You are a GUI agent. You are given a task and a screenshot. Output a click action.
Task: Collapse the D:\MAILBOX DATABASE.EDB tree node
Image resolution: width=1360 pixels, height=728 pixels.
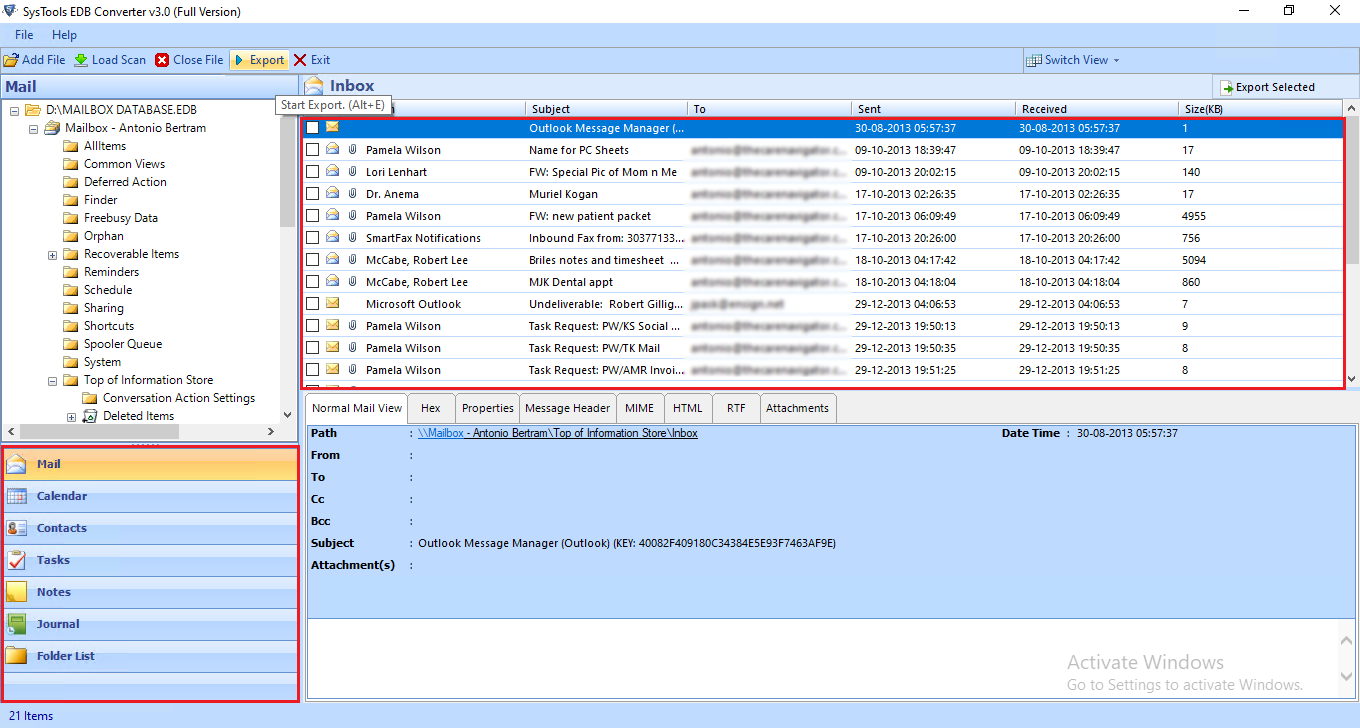click(14, 110)
